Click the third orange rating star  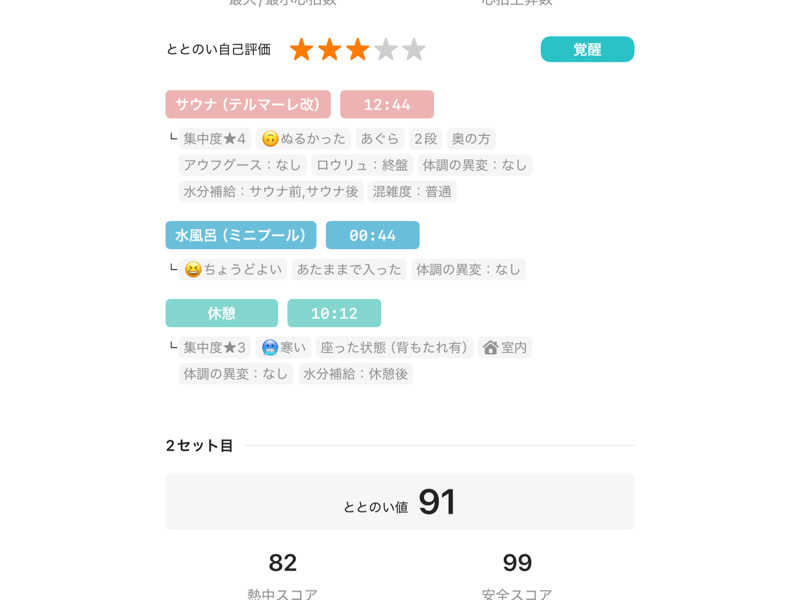(x=357, y=50)
